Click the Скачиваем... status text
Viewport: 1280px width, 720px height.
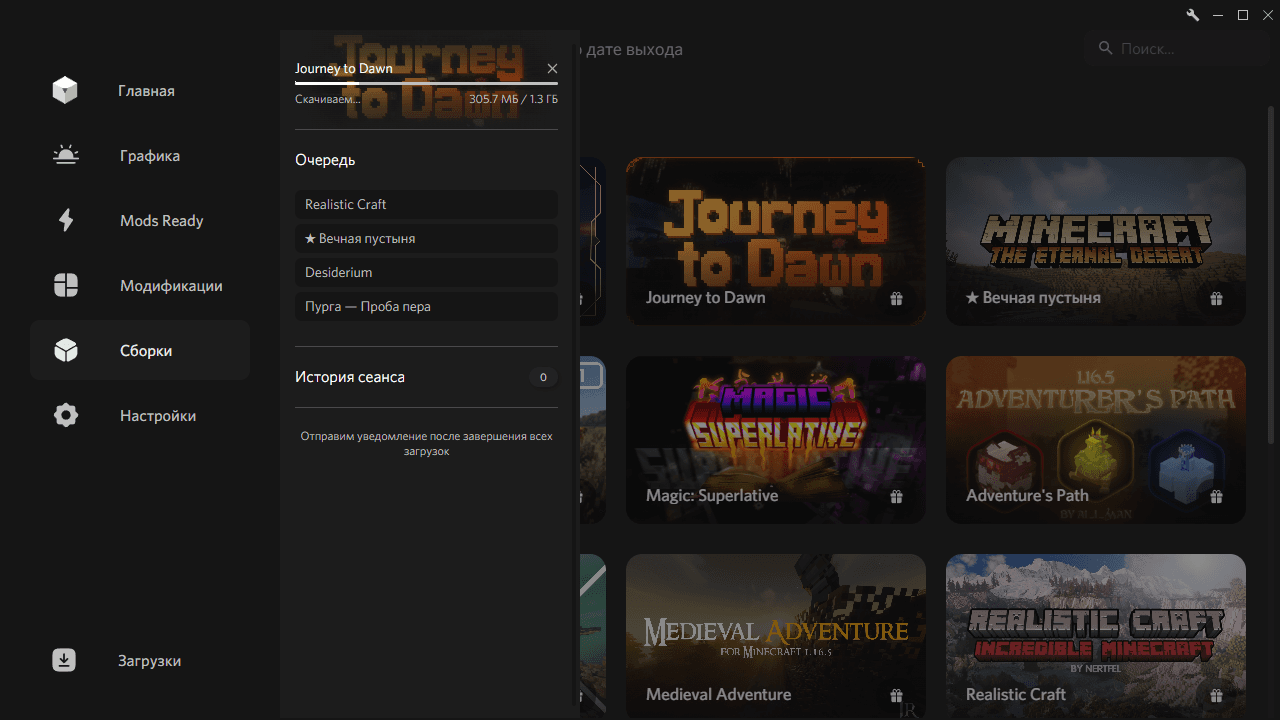click(x=327, y=99)
